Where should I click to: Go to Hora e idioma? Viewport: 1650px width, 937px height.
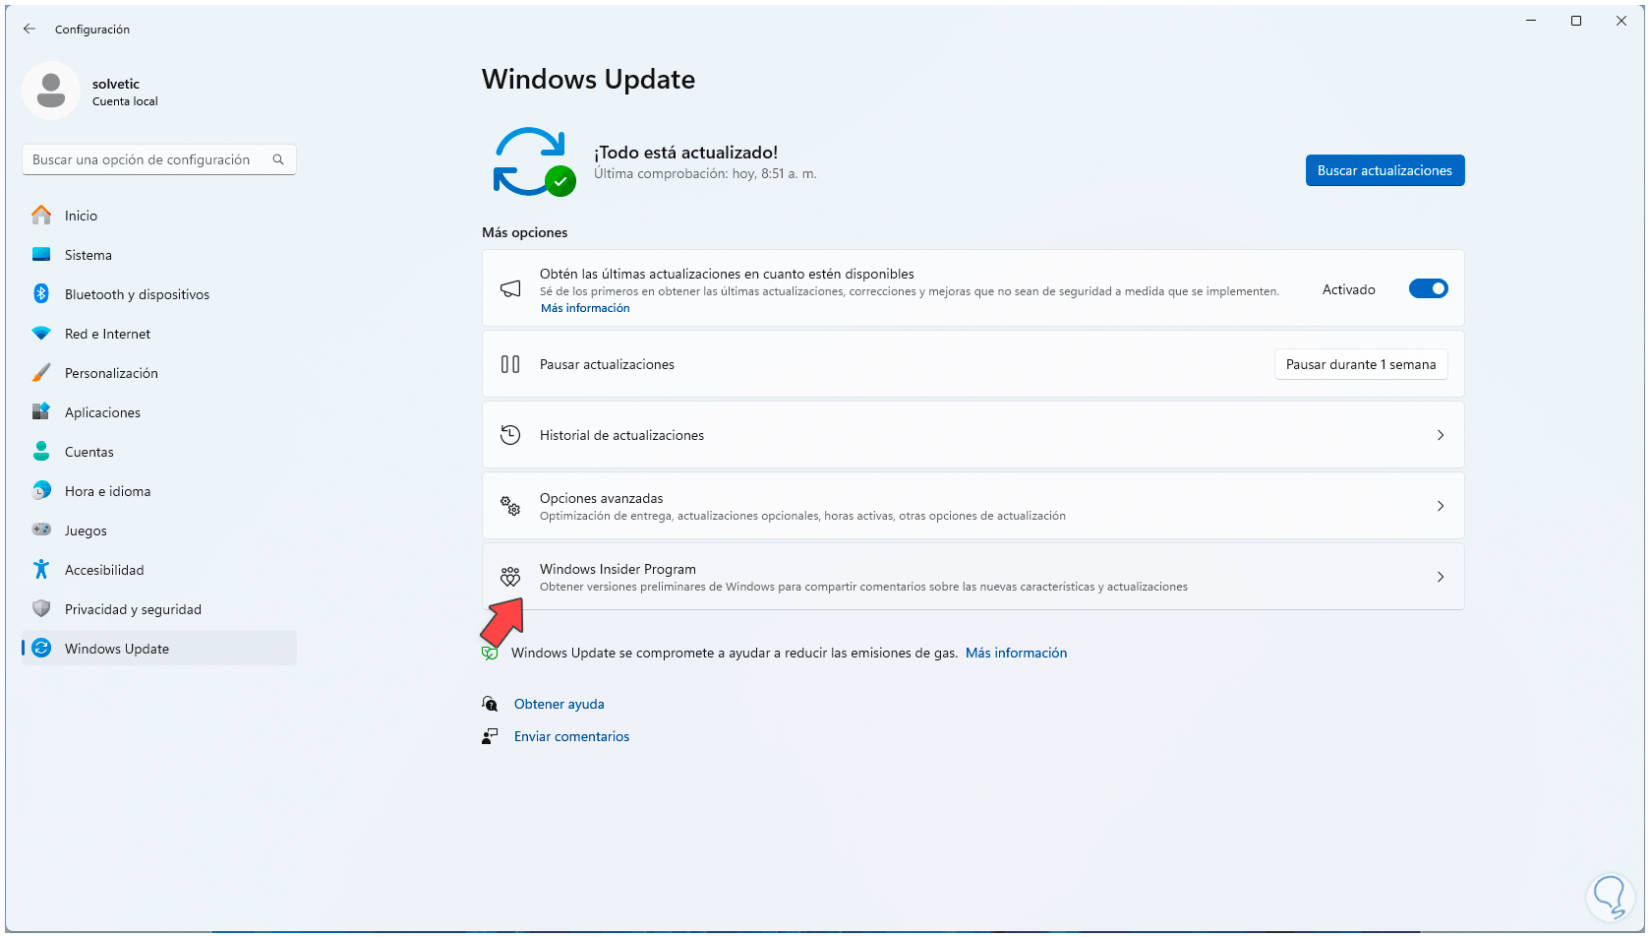pyautogui.click(x=159, y=491)
